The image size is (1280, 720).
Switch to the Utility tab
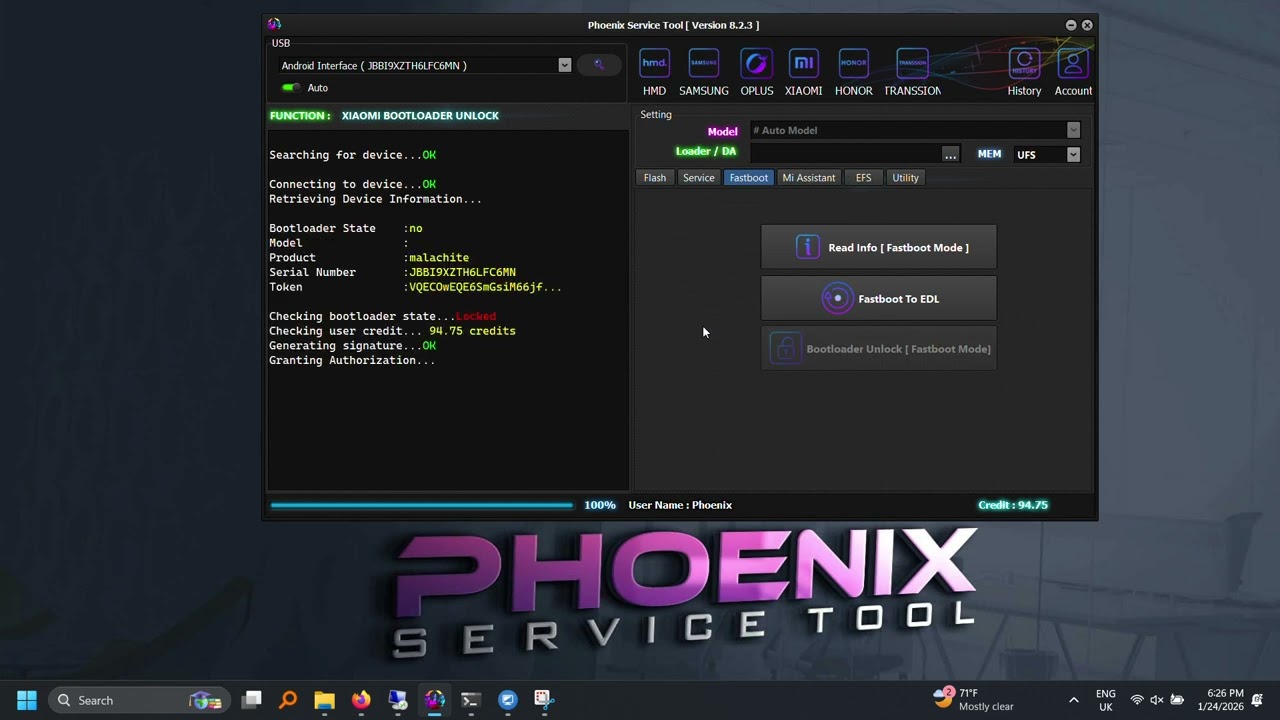coord(906,178)
